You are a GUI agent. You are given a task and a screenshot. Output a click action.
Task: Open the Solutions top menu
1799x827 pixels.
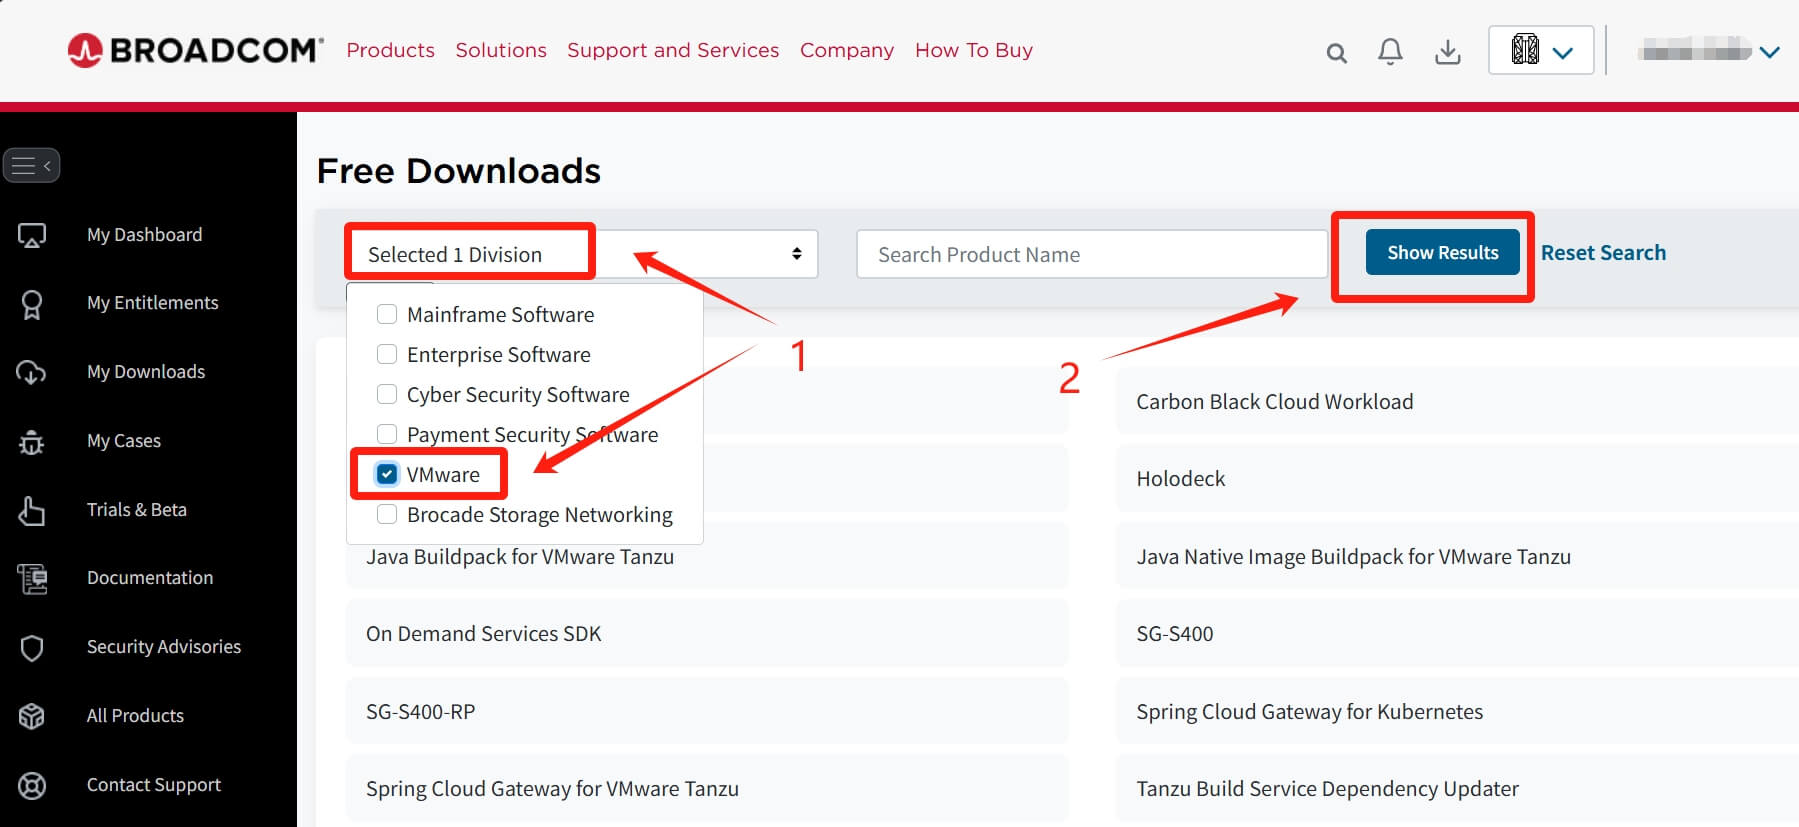tap(501, 50)
